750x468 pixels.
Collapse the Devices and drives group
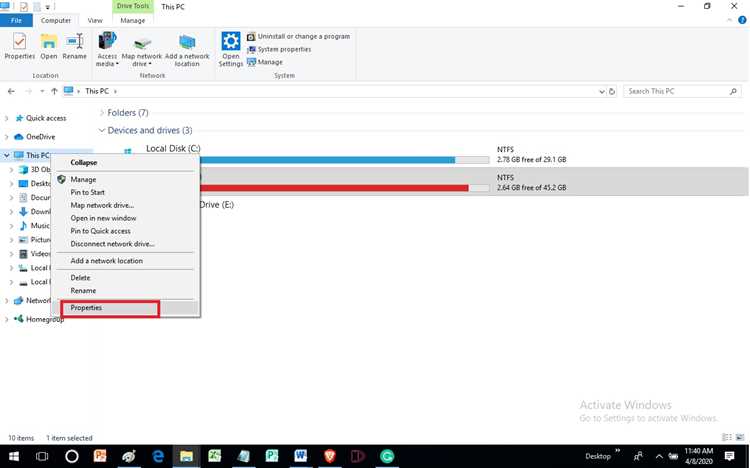tap(101, 131)
